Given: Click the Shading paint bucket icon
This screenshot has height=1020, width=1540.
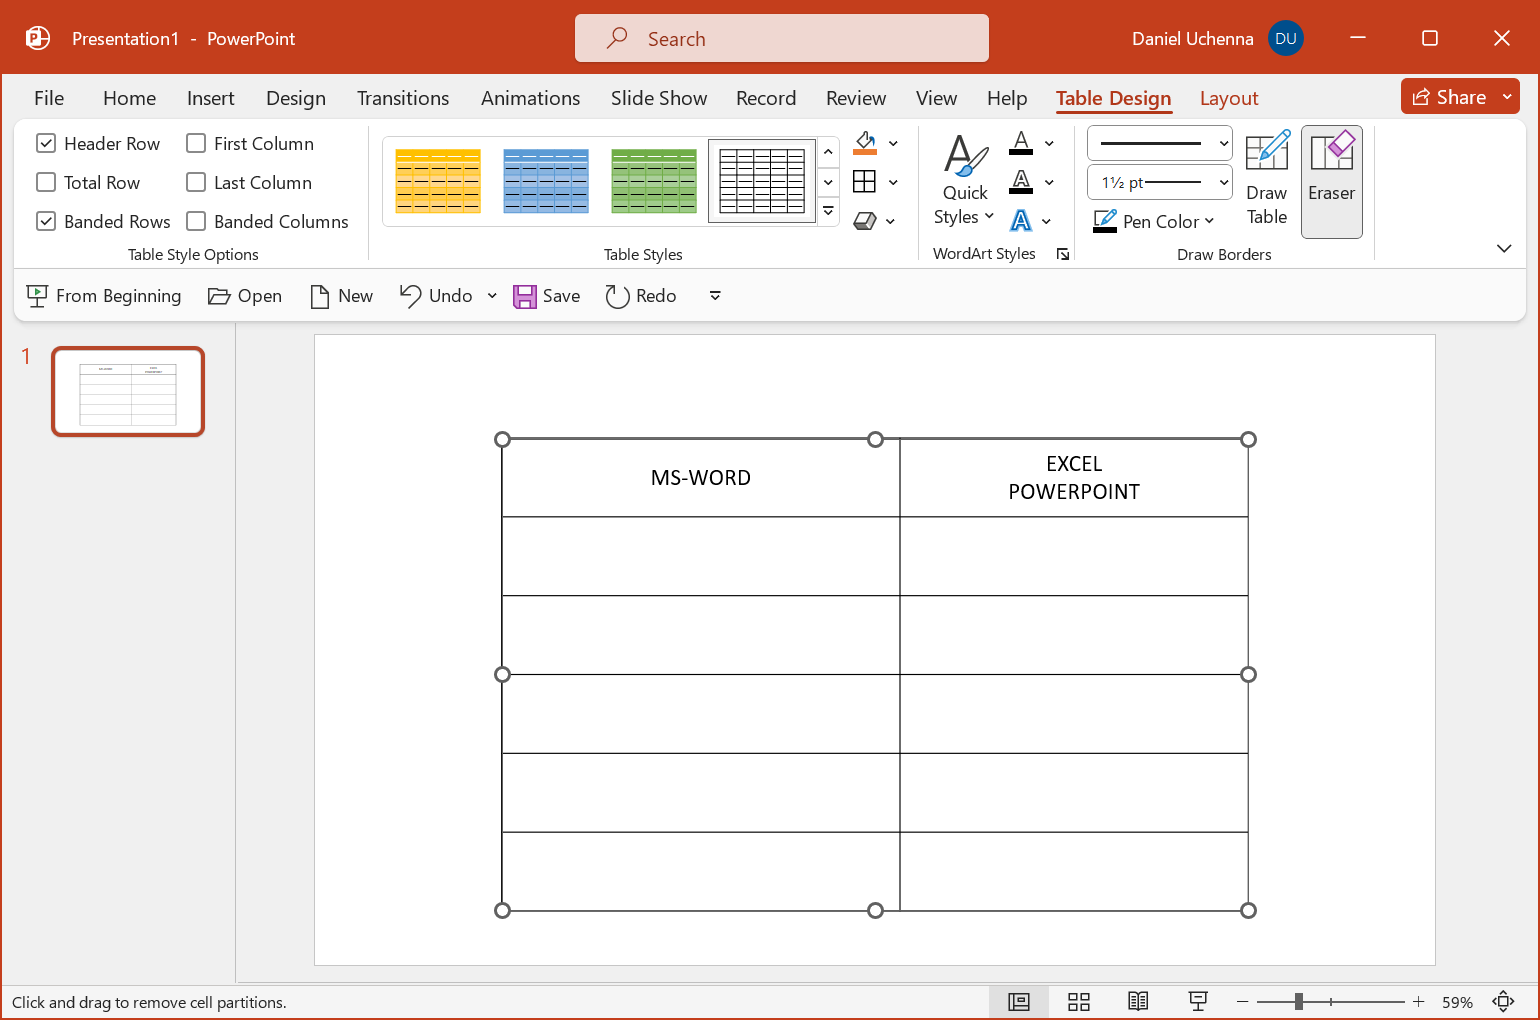Looking at the screenshot, I should [x=866, y=143].
